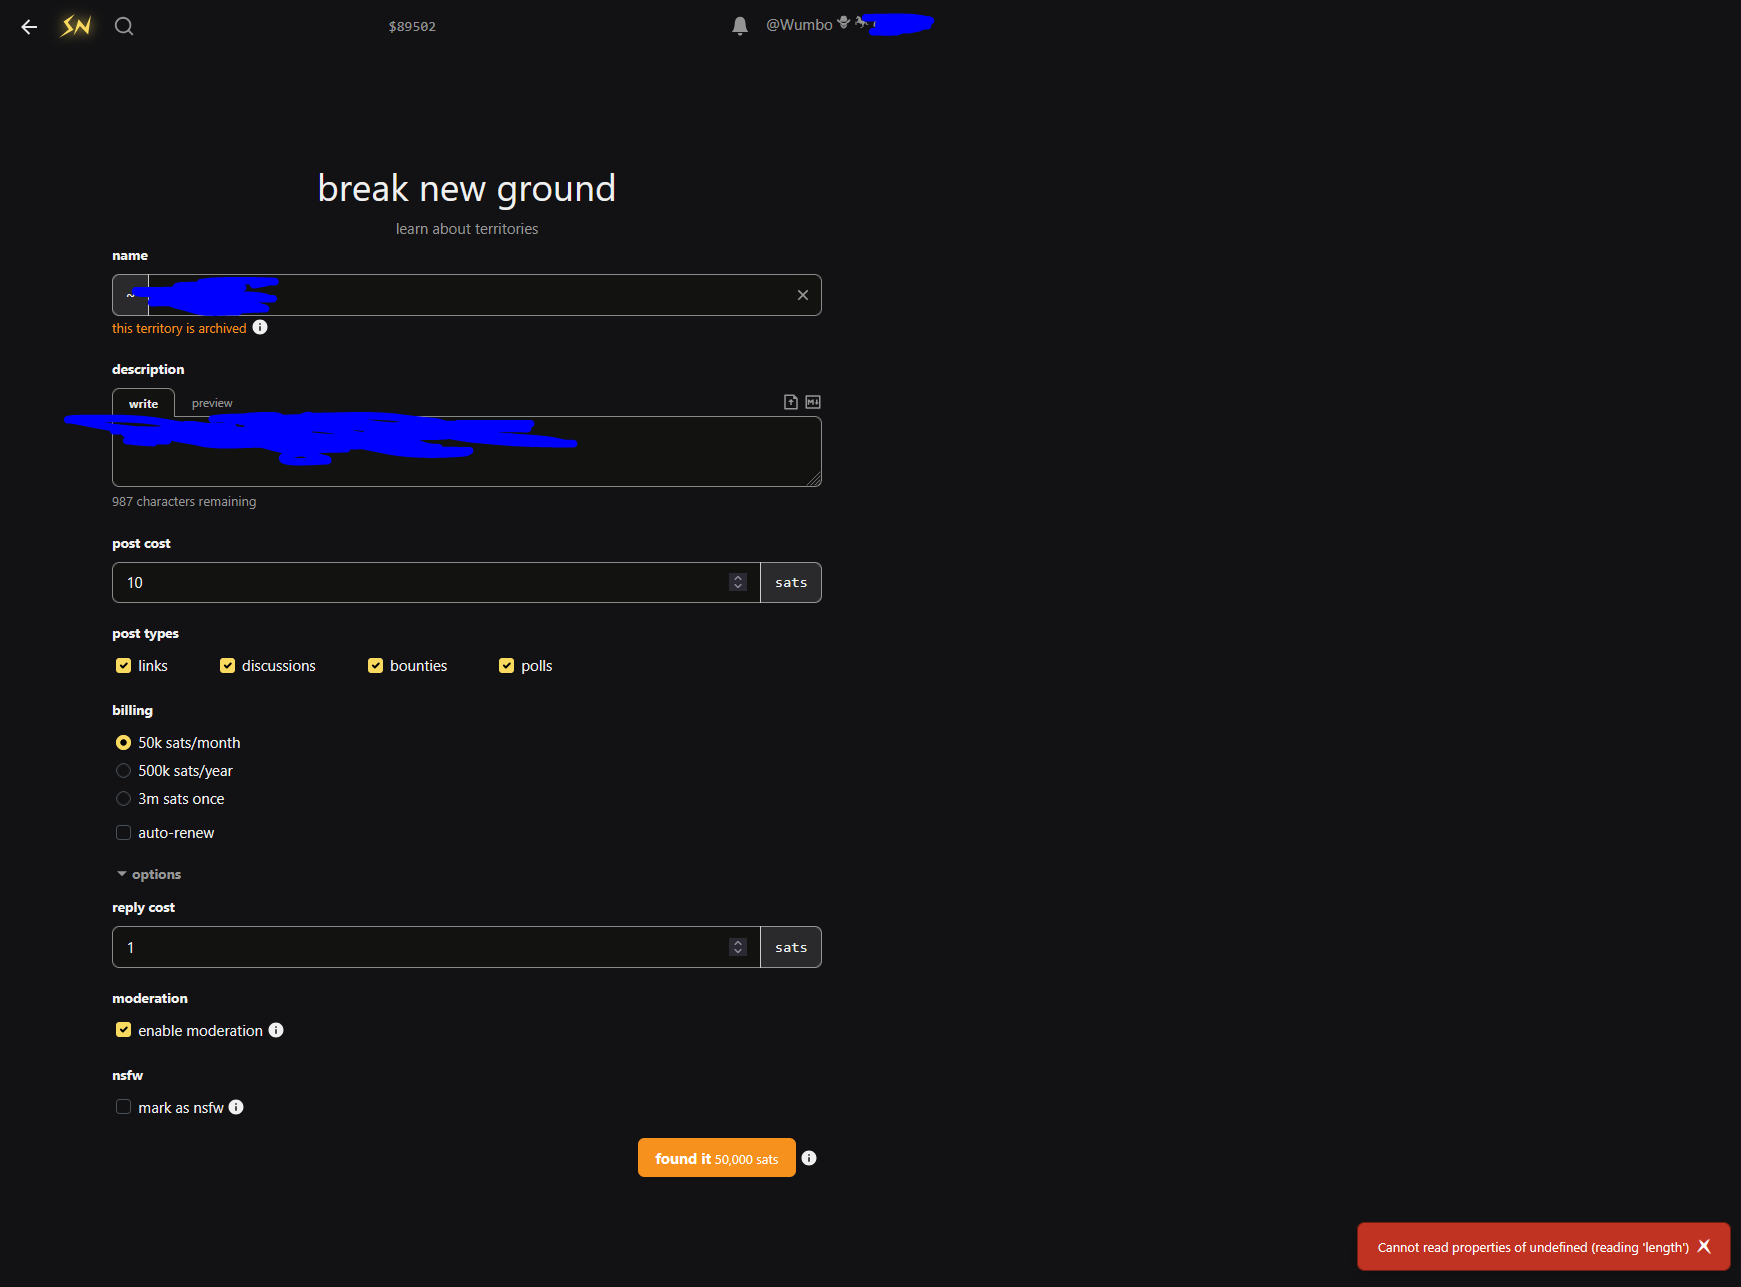Adjust post cost with the stepper arrows
Image resolution: width=1741 pixels, height=1287 pixels.
pos(738,582)
